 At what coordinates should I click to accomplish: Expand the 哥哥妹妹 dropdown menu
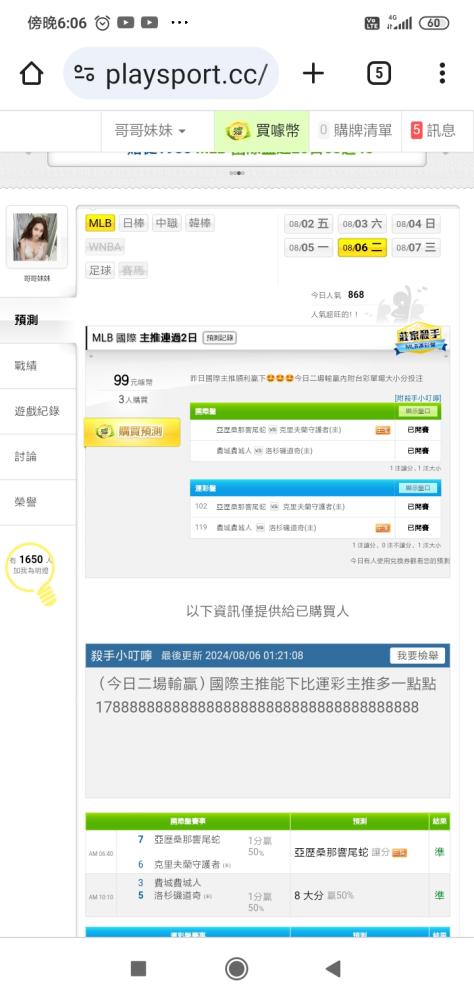tap(150, 131)
